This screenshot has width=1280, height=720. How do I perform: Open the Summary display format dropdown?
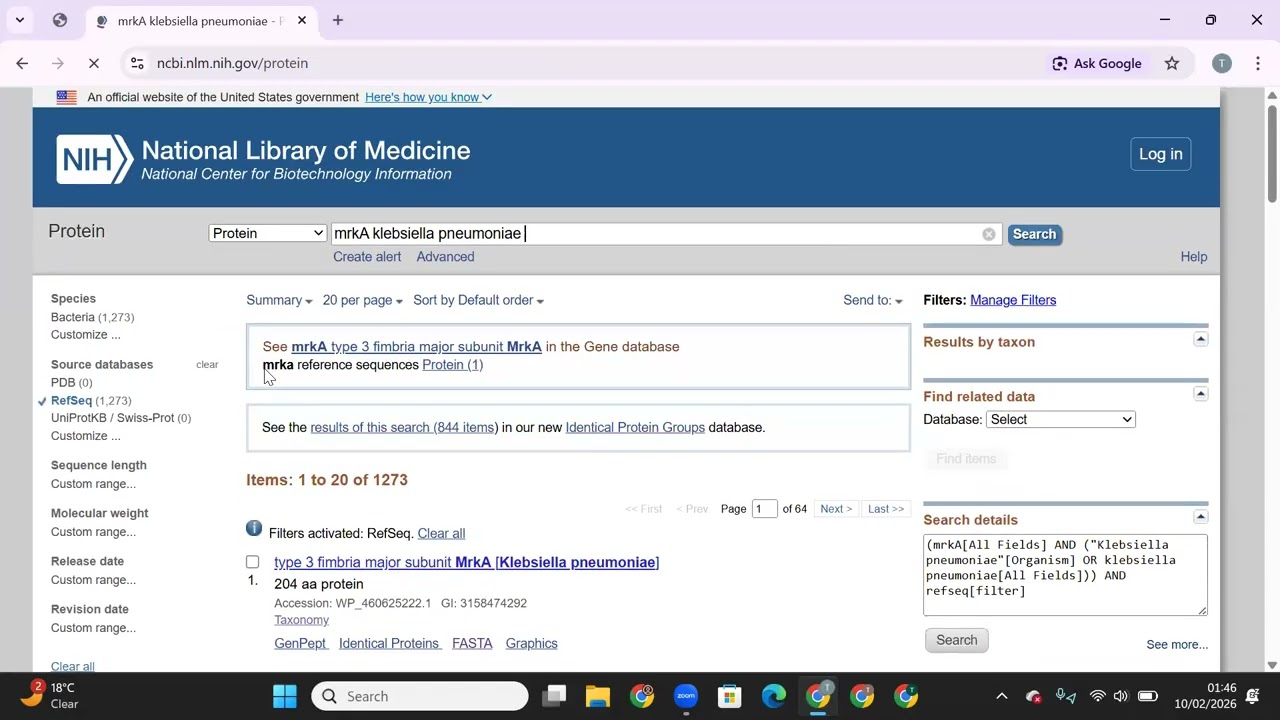tap(279, 300)
